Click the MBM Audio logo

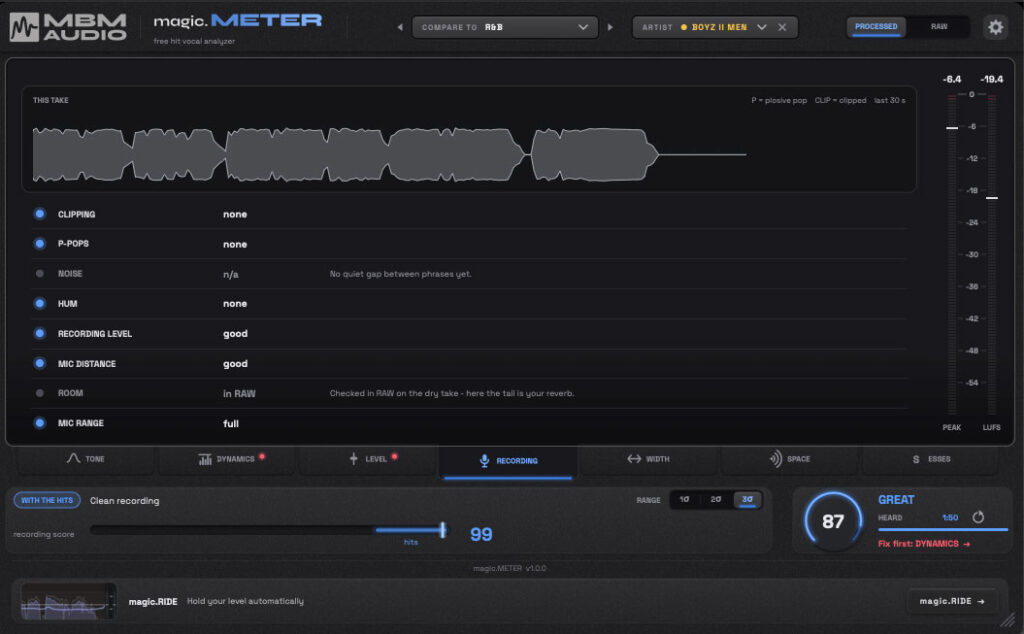[68, 27]
